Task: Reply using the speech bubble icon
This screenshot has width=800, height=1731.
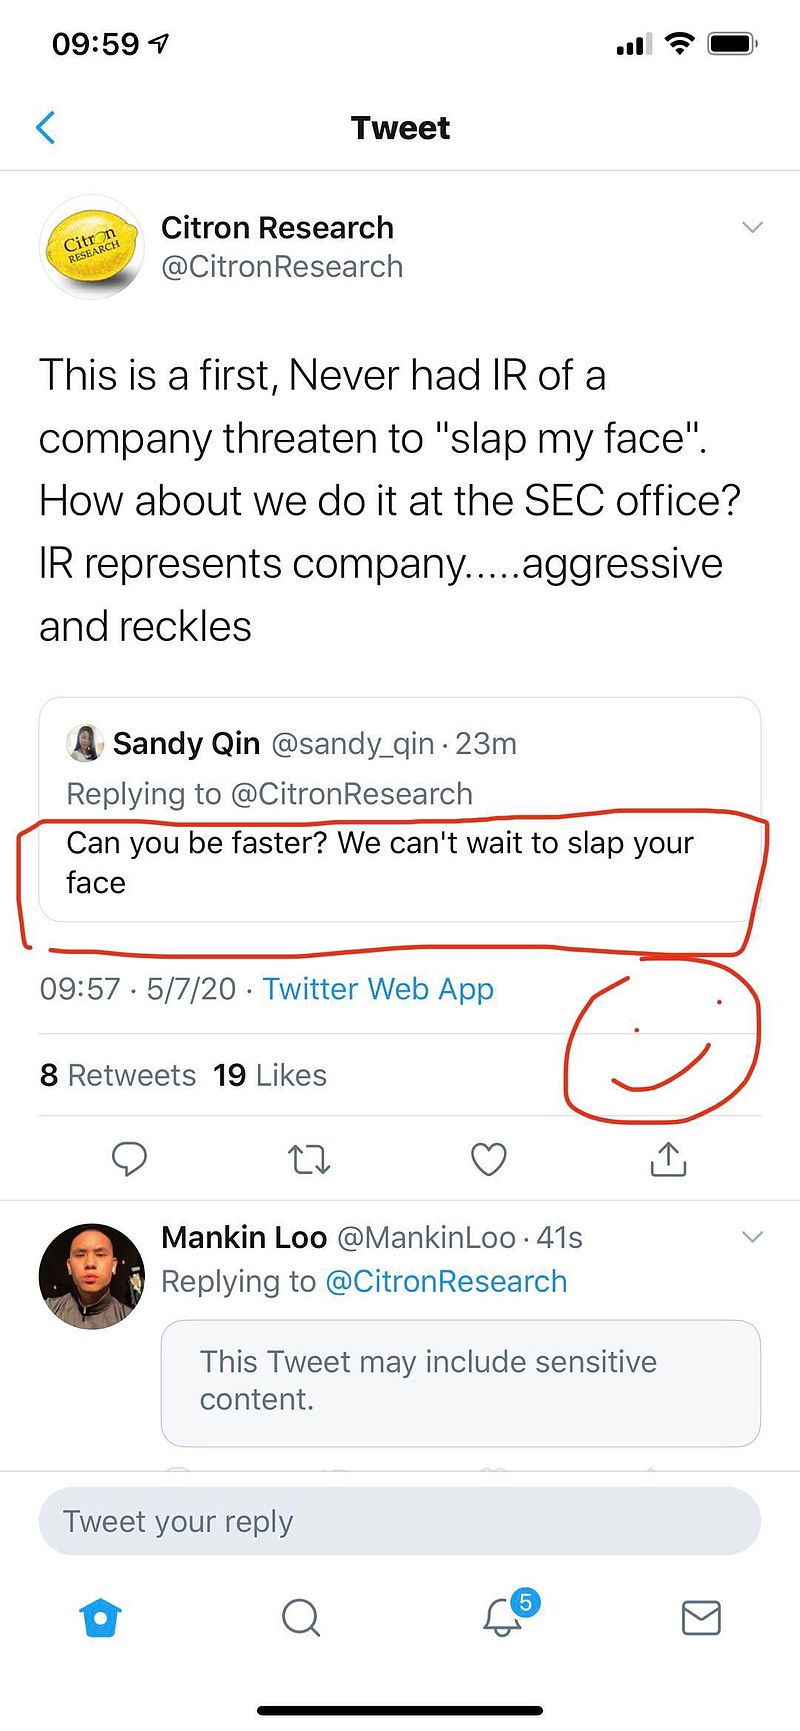Action: coord(130,1159)
